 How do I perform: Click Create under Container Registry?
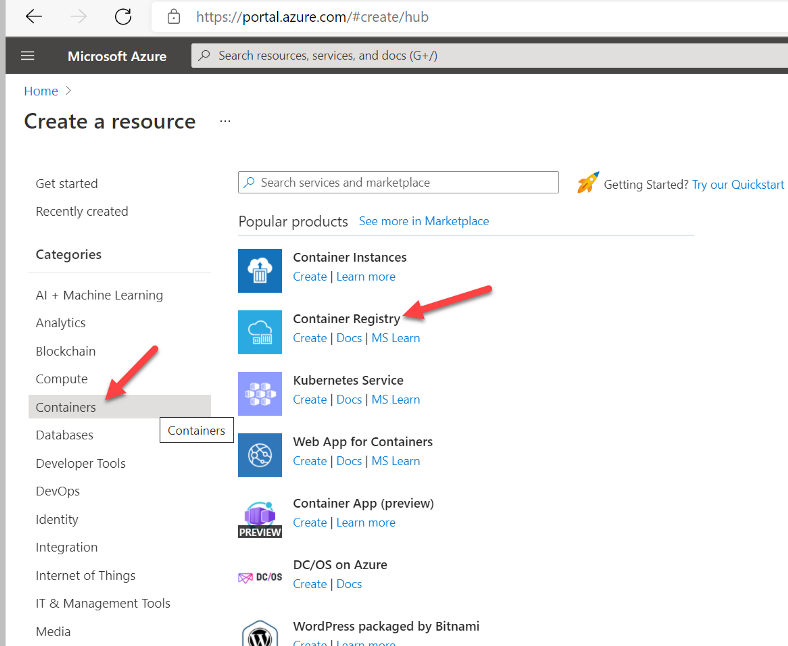[310, 338]
